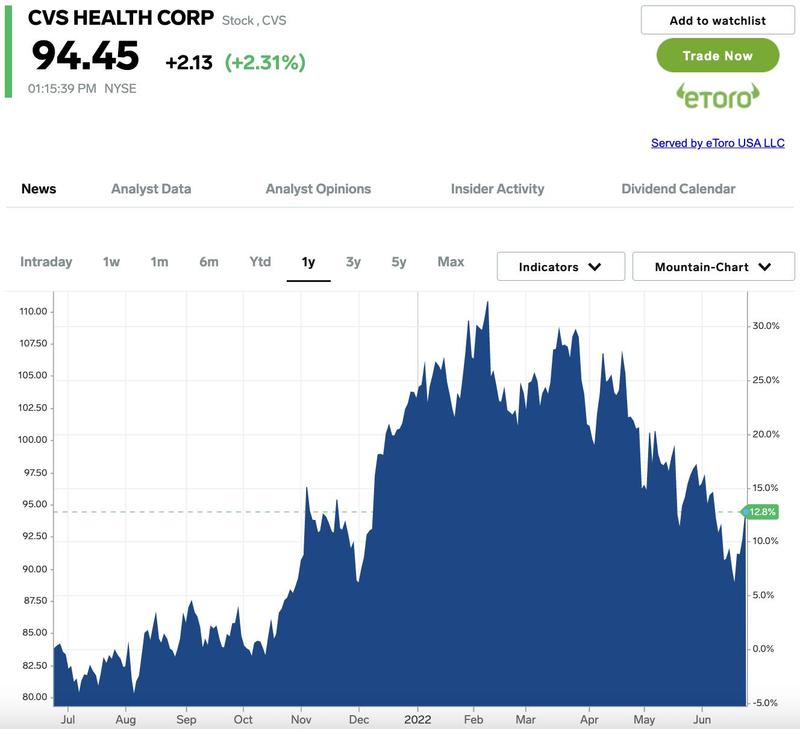This screenshot has width=800, height=729.
Task: Follow the Served by eToro USA LLC link
Action: point(717,143)
